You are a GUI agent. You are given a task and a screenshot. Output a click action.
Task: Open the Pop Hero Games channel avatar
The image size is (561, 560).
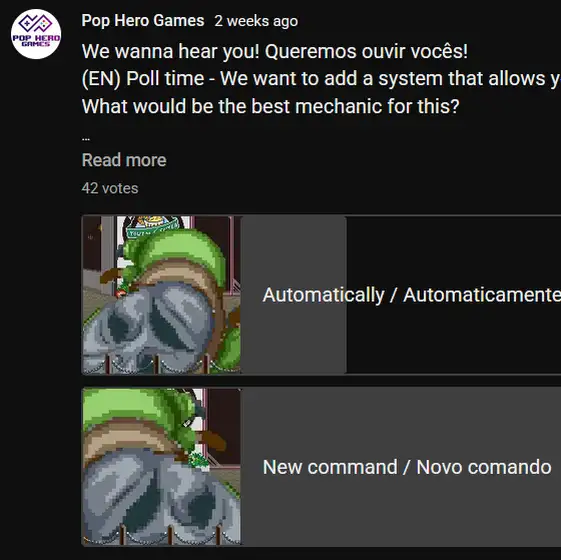[x=36, y=34]
